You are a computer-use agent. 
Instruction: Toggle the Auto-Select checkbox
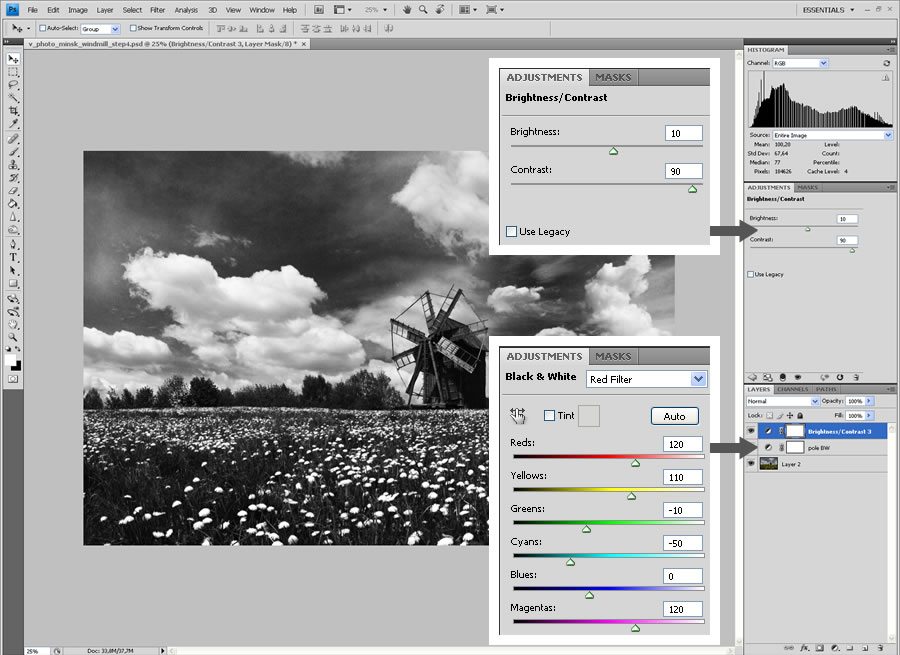pyautogui.click(x=45, y=28)
